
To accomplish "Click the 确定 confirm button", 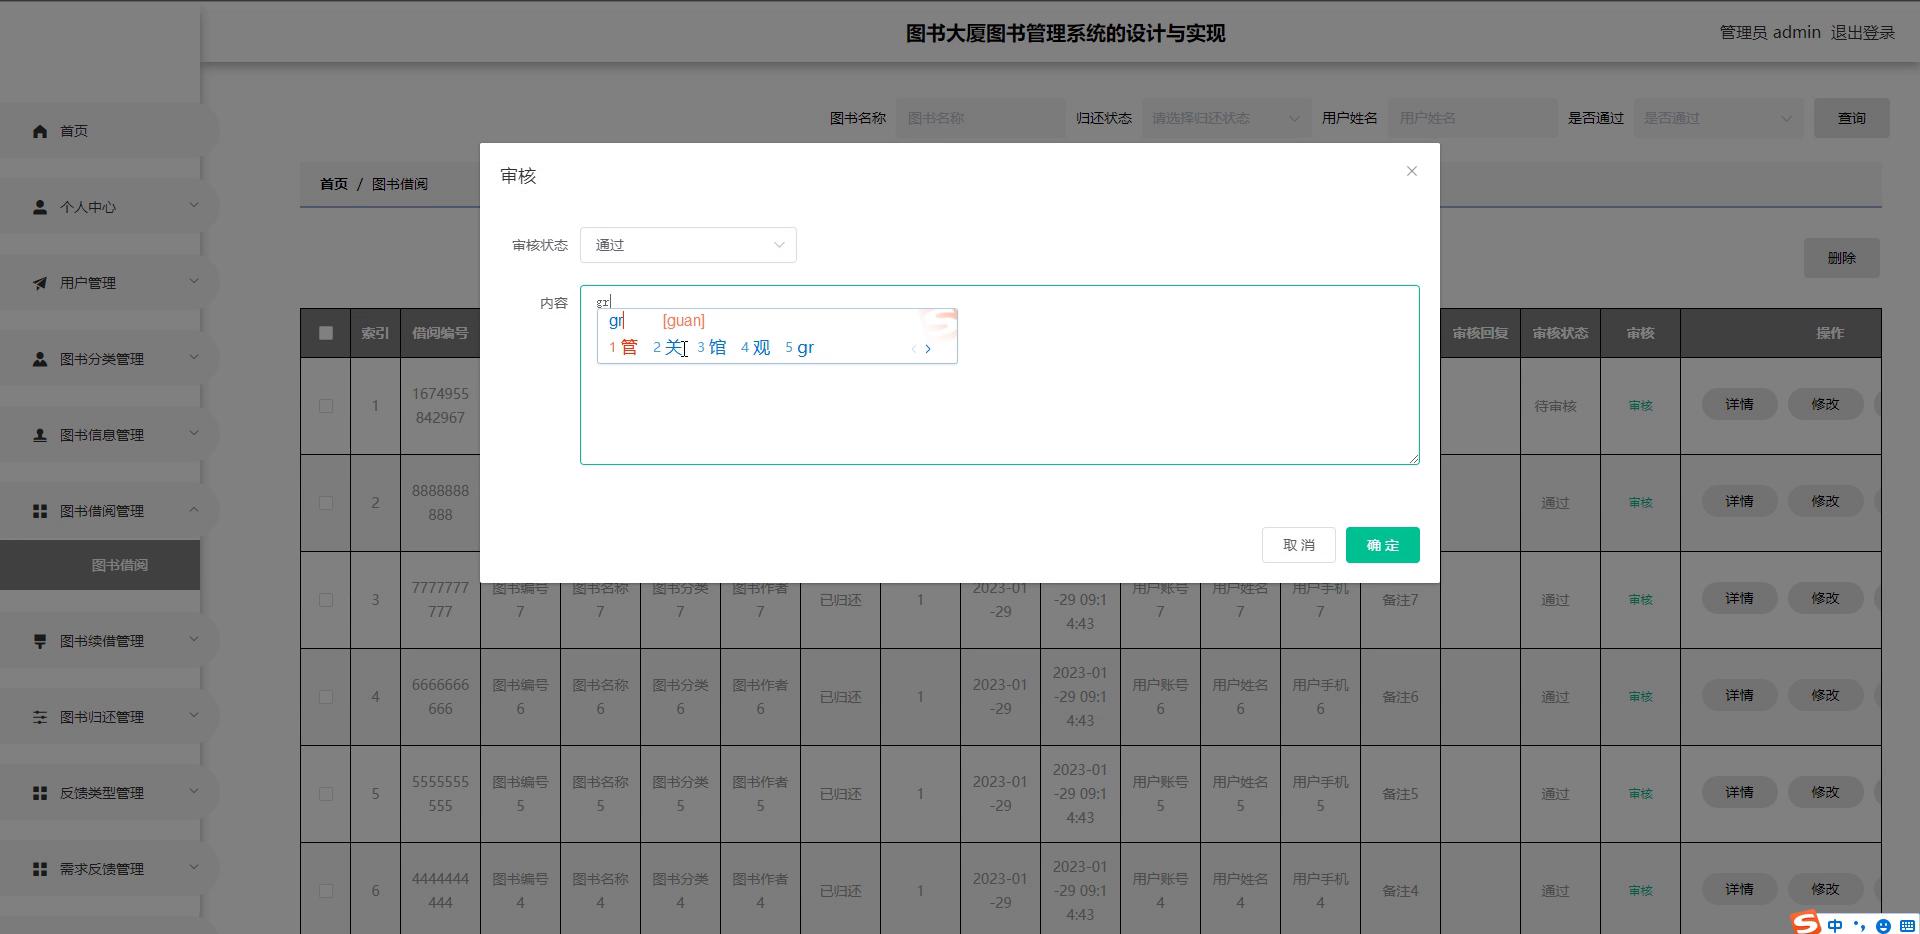I will [1383, 544].
